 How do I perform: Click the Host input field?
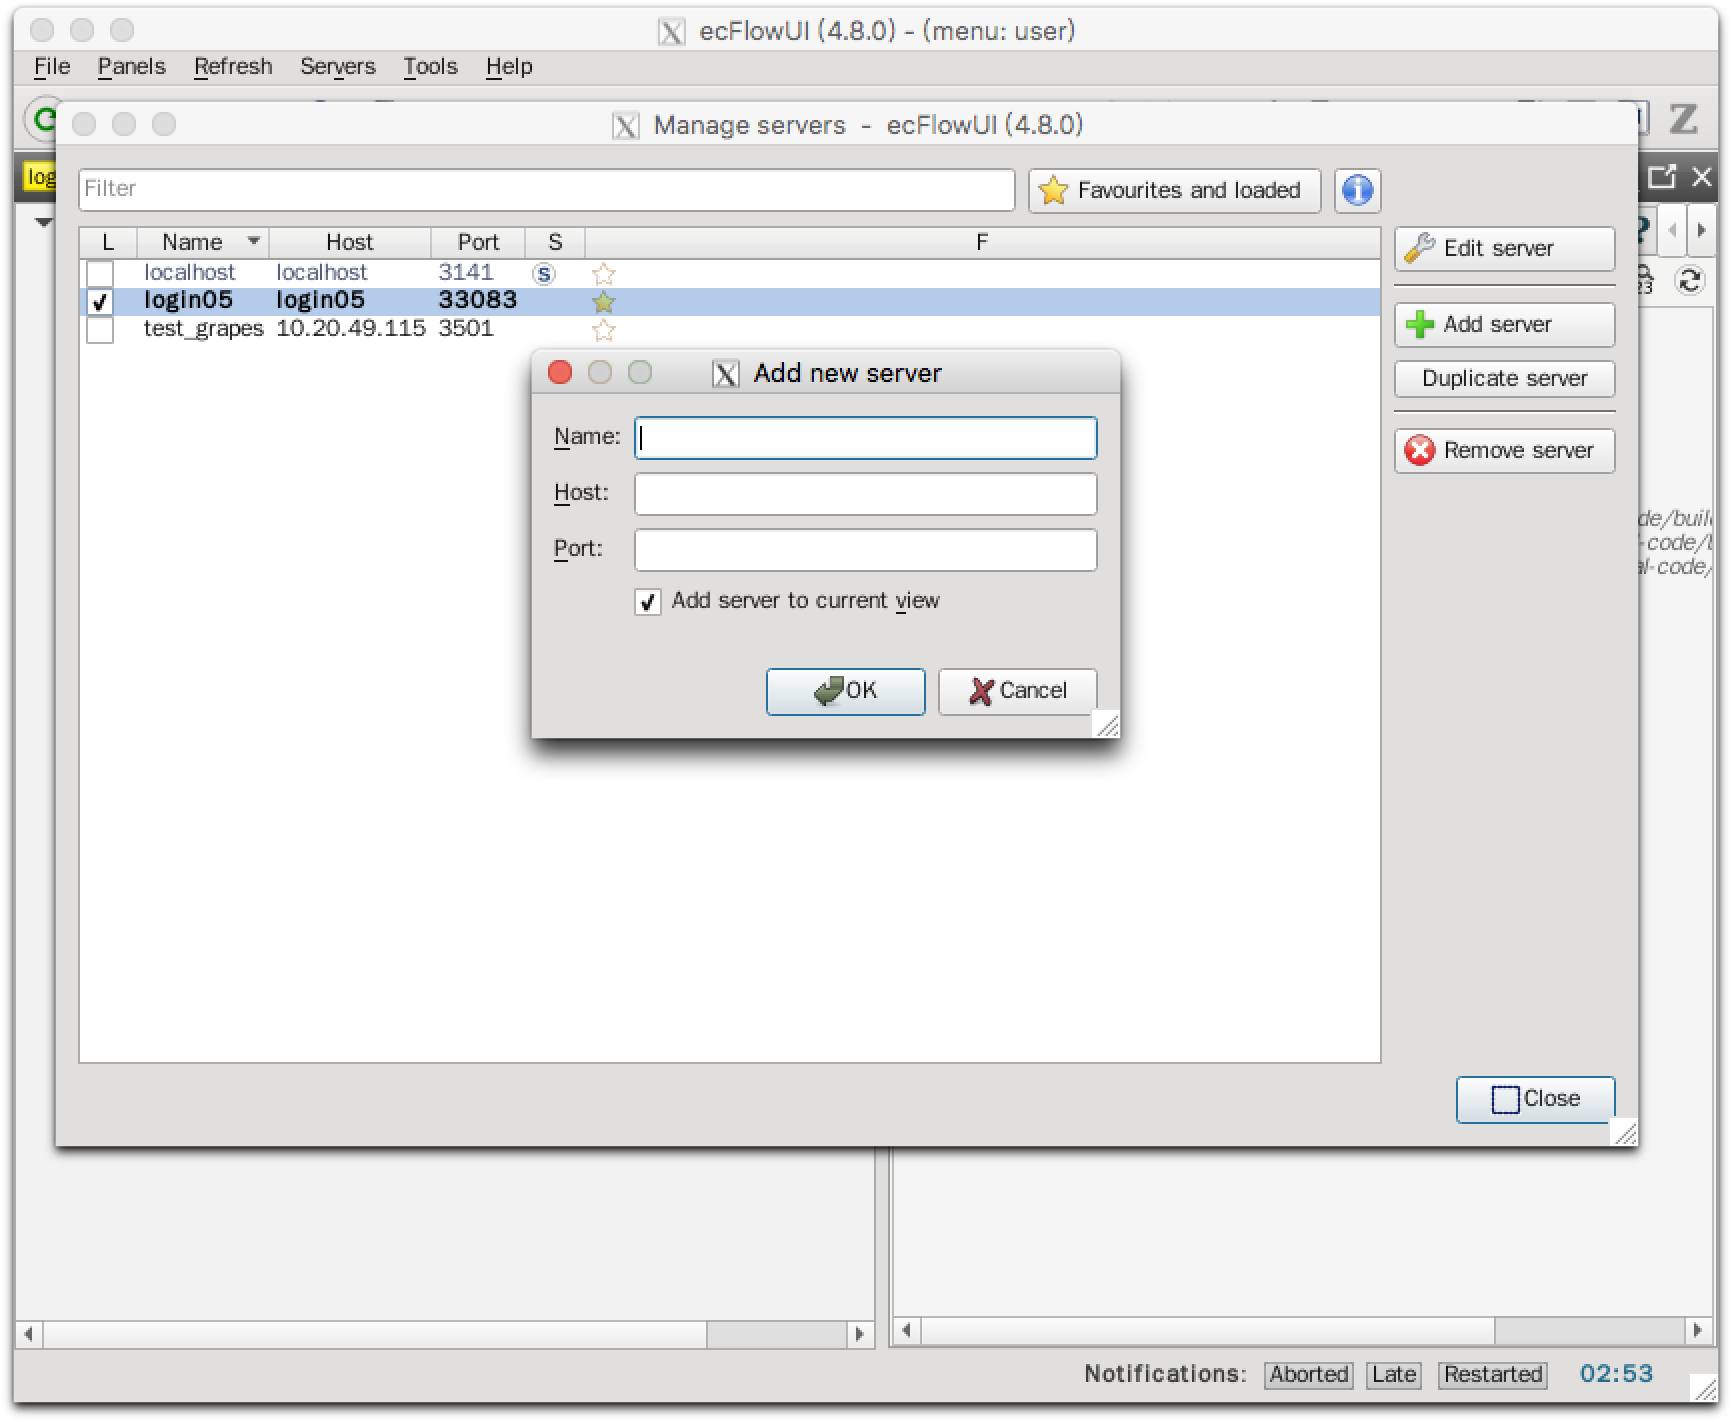[865, 494]
